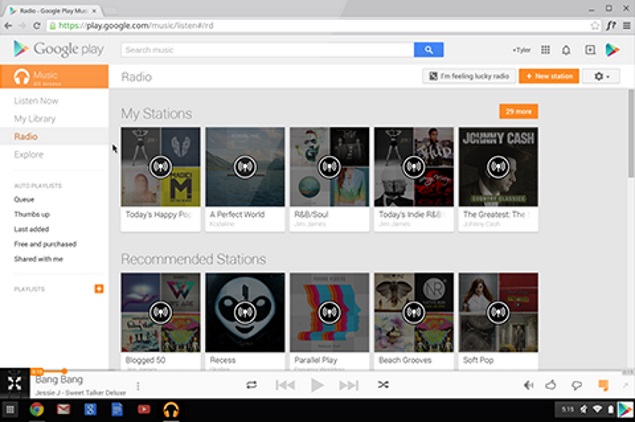Open song options three-dot menu

pyautogui.click(x=138, y=386)
